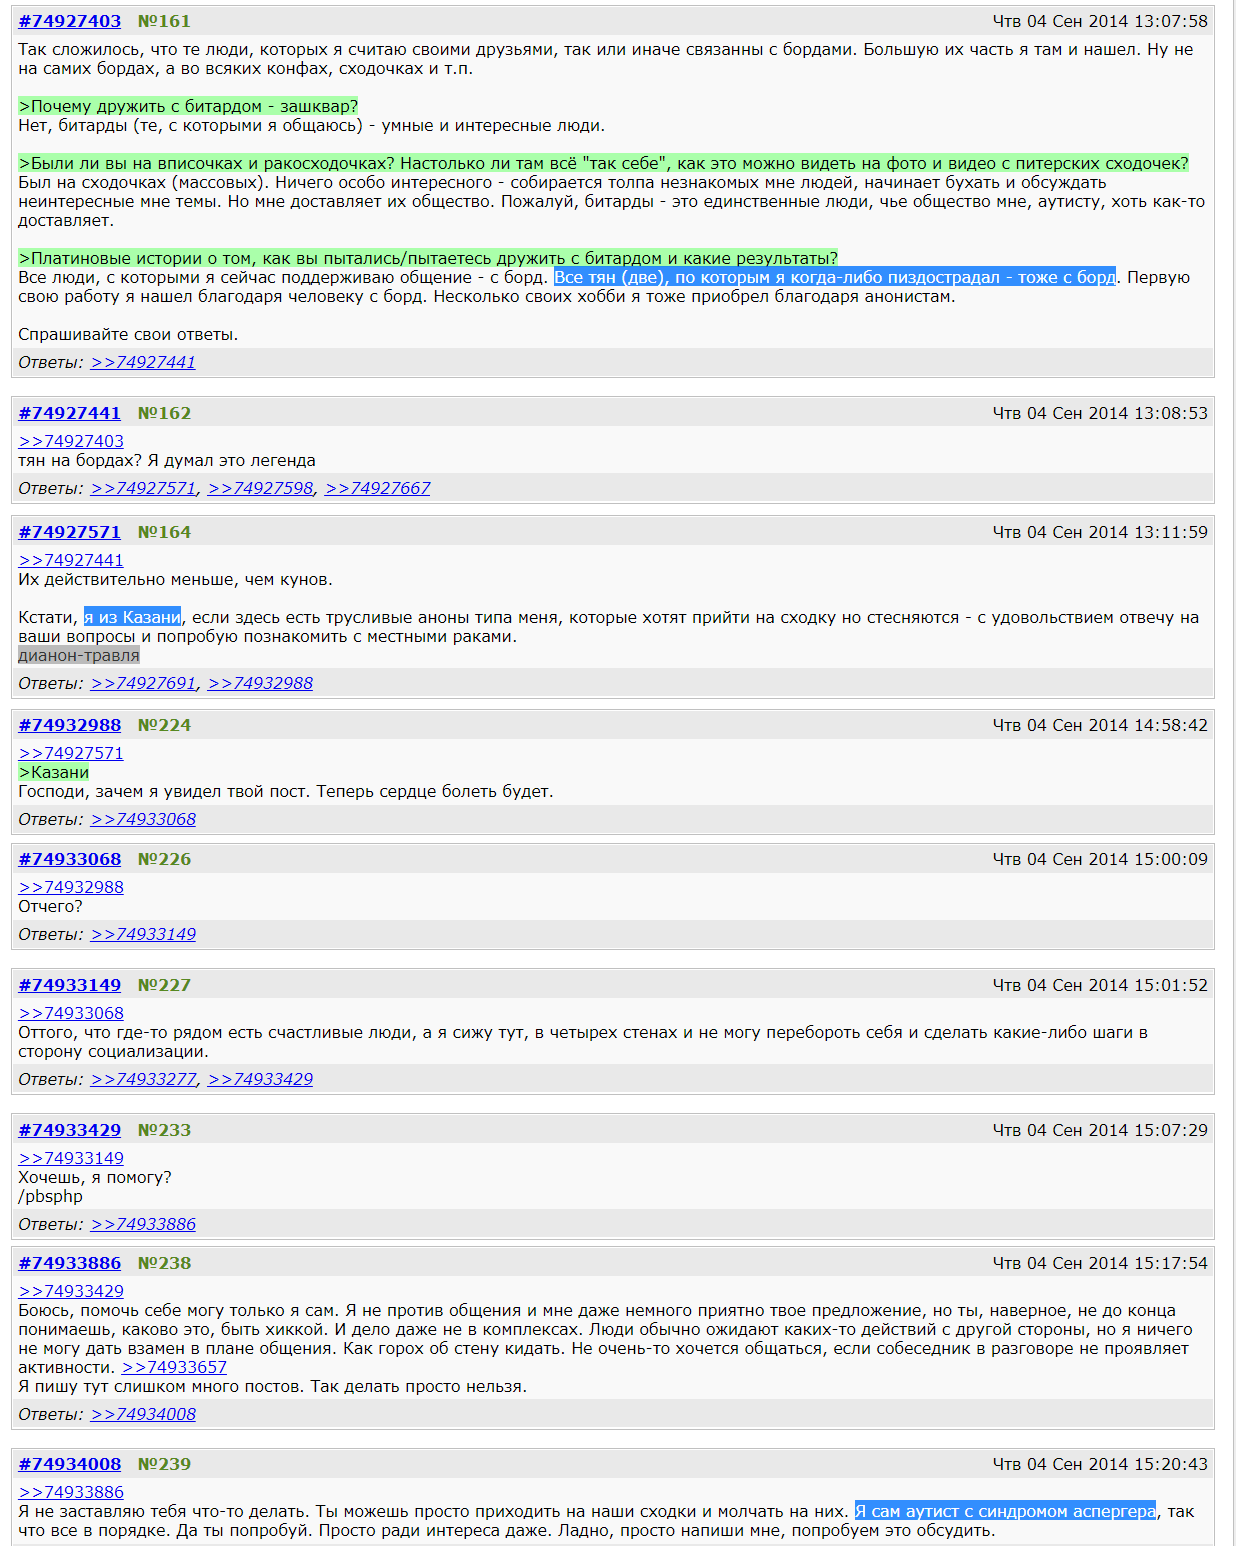Follow reply link >>74927667 under post №162

(378, 488)
